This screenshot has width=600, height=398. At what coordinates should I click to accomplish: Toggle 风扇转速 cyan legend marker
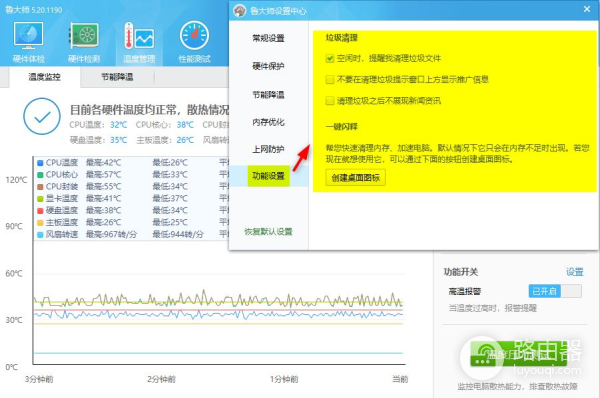point(40,234)
